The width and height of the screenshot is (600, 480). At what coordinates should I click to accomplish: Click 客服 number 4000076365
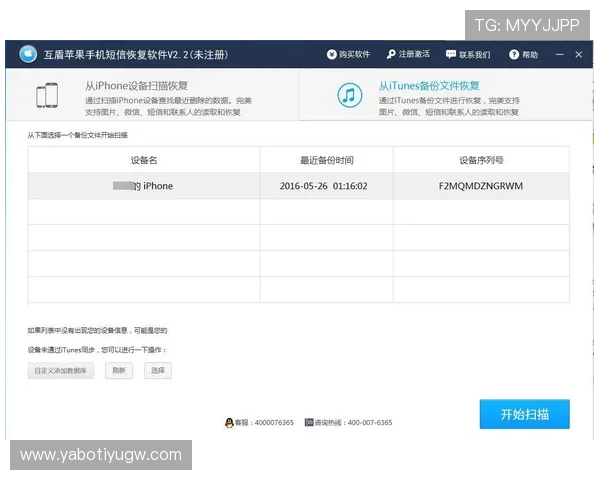point(264,423)
